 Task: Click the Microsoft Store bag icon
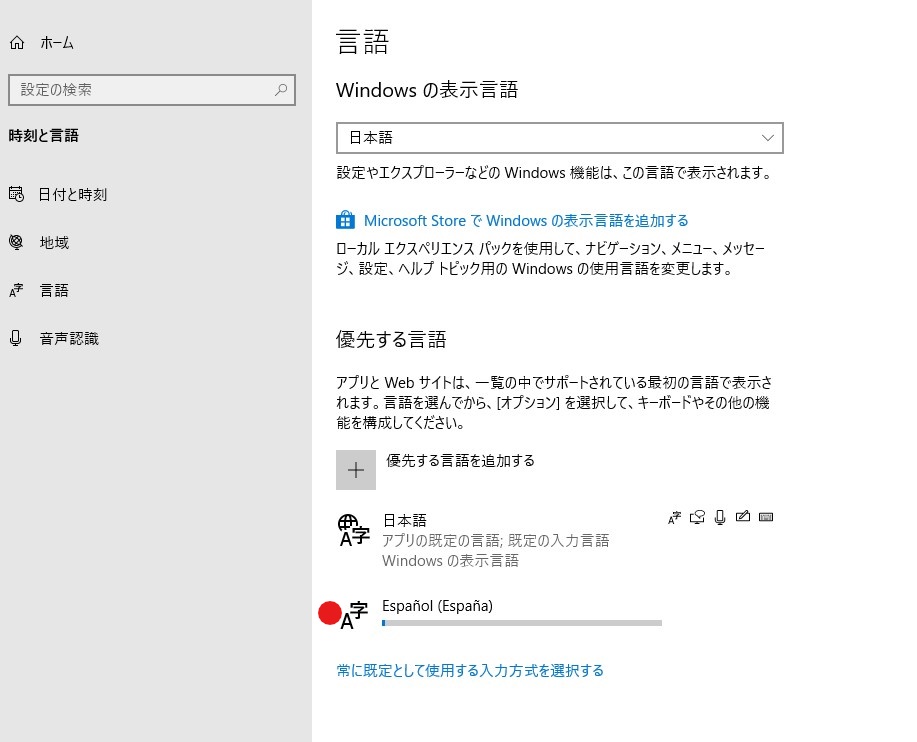pyautogui.click(x=345, y=220)
